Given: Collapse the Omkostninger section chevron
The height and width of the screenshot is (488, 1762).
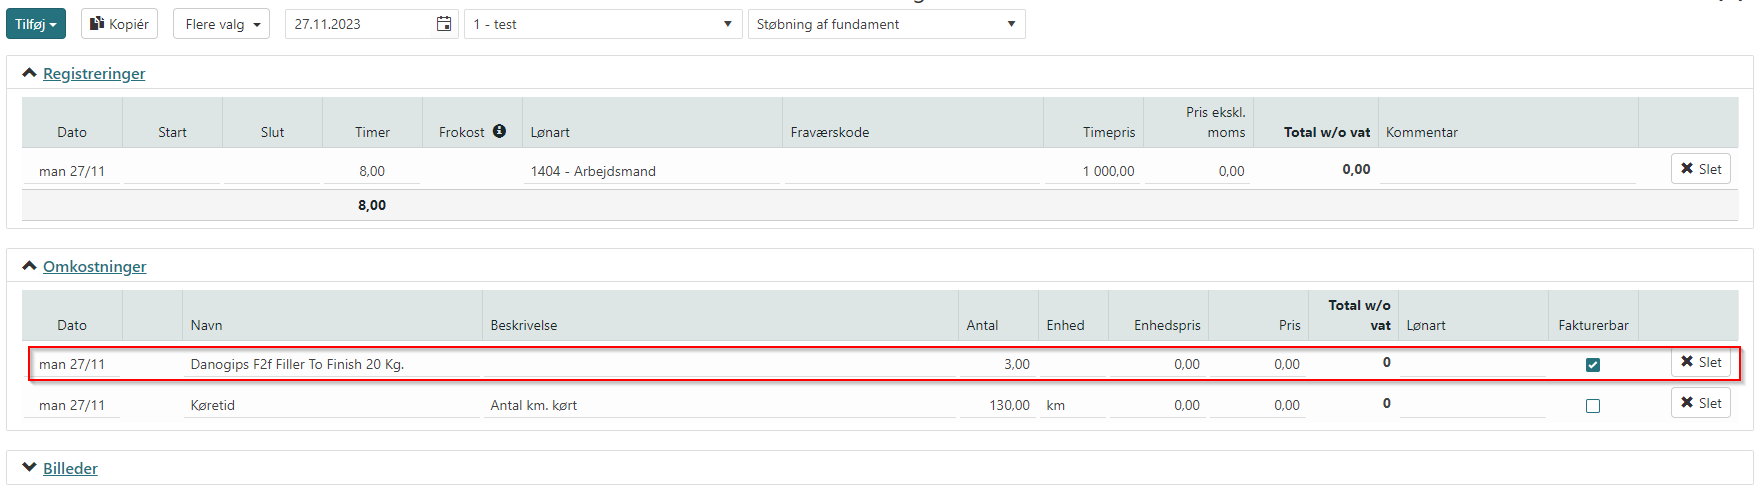Looking at the screenshot, I should click(x=29, y=266).
